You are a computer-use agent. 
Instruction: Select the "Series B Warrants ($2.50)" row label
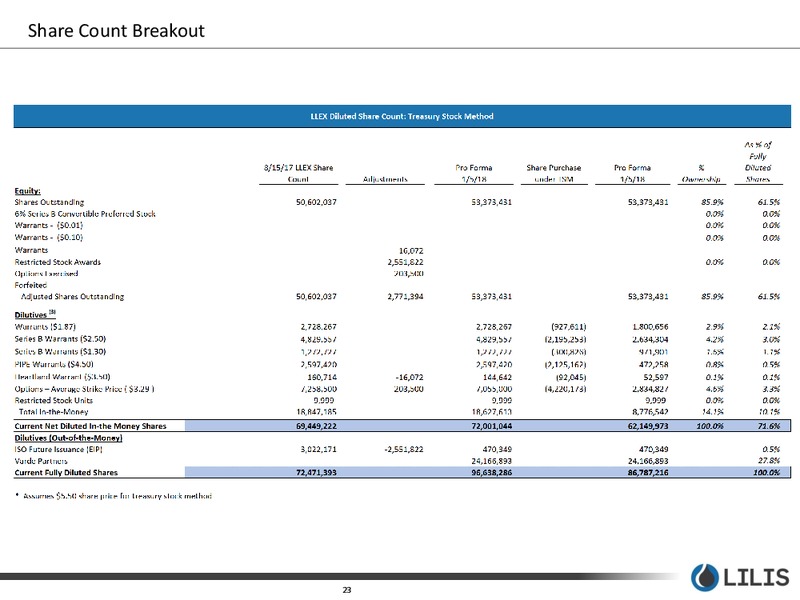click(x=60, y=339)
